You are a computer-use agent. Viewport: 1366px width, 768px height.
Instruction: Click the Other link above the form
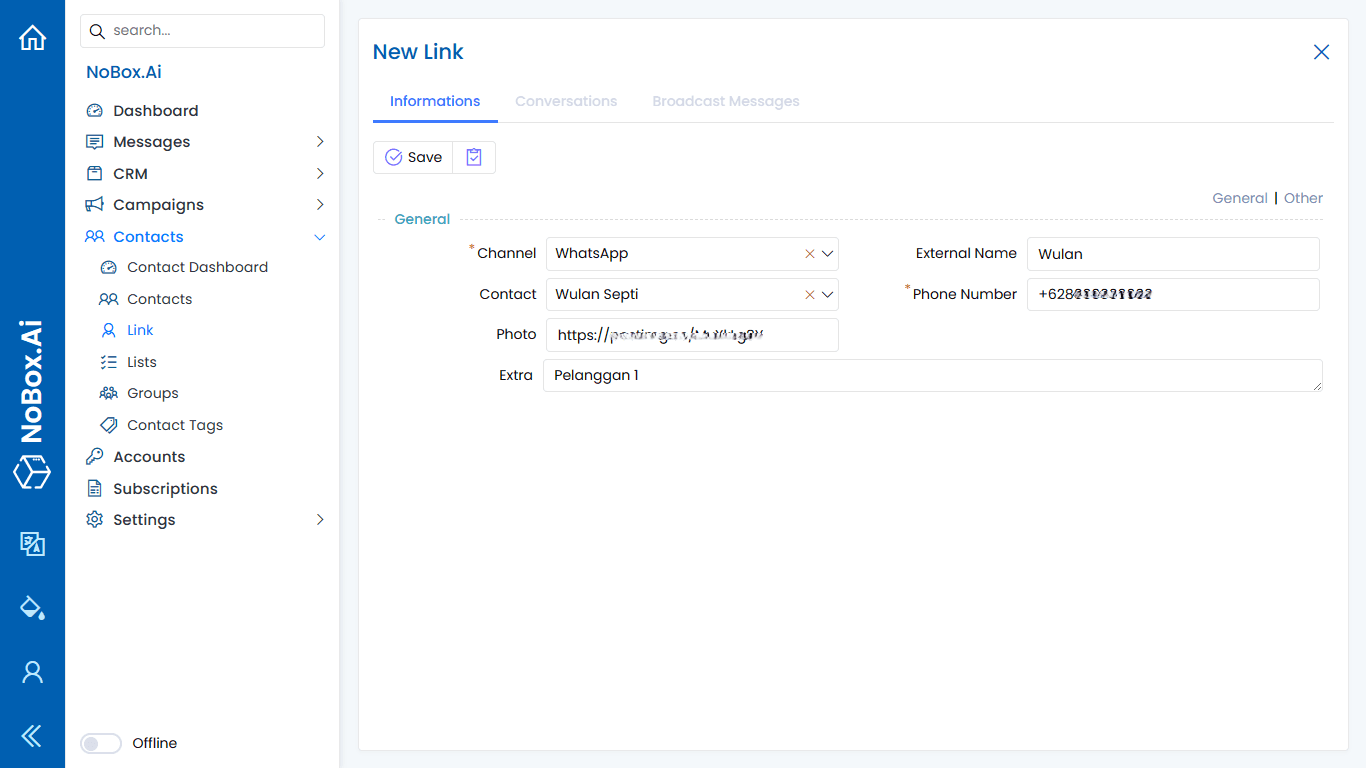[1303, 198]
